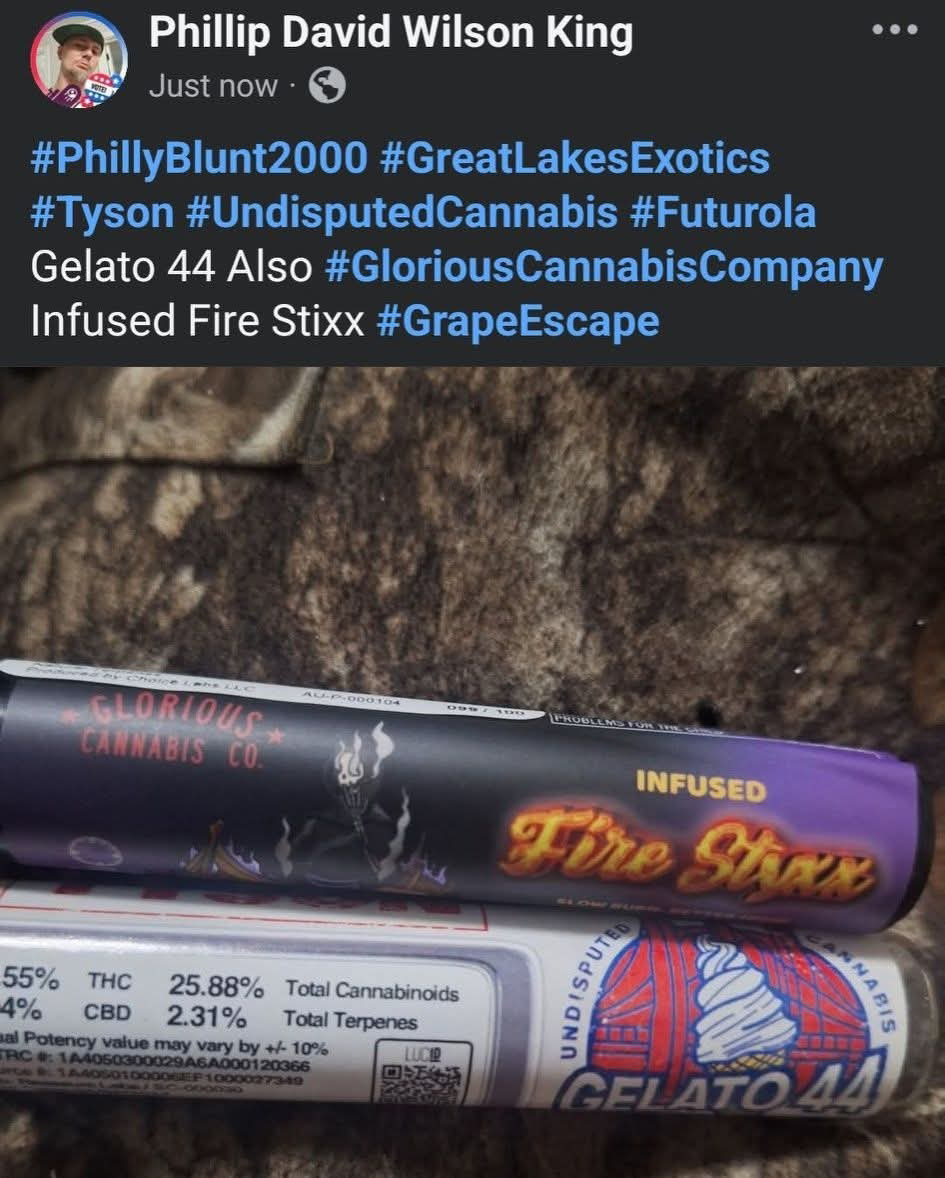Viewport: 945px width, 1178px height.
Task: Open Phillip David Wilson King's profile
Action: (391, 33)
